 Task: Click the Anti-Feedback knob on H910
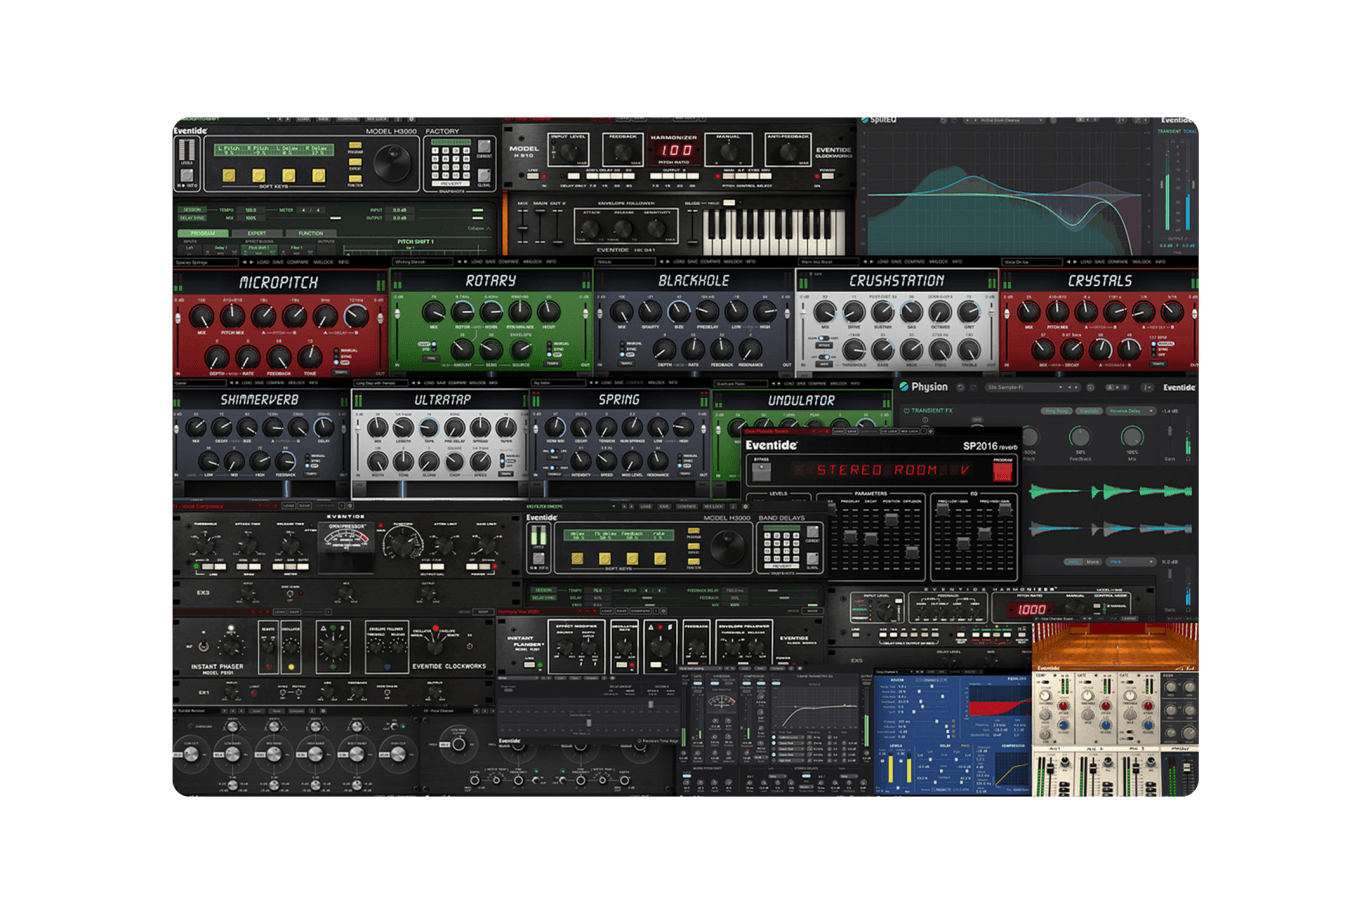788,152
